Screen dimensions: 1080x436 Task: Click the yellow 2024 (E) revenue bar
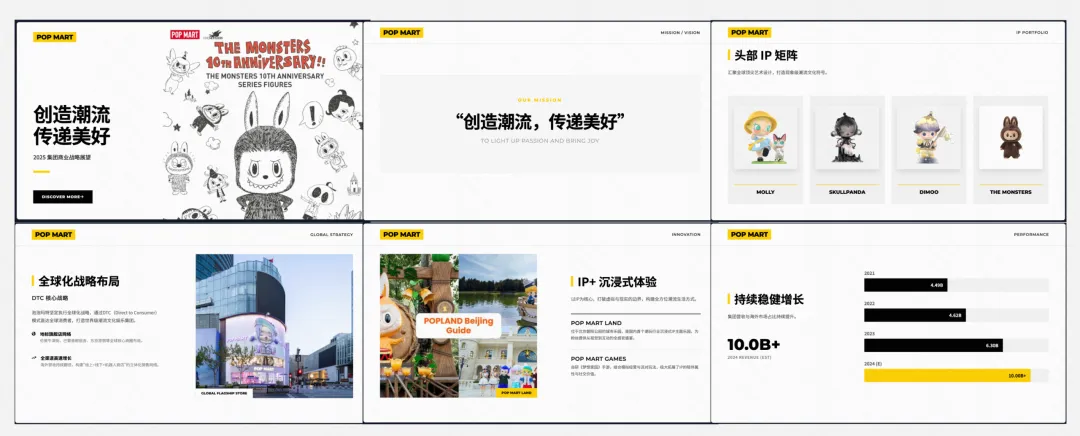(x=947, y=375)
